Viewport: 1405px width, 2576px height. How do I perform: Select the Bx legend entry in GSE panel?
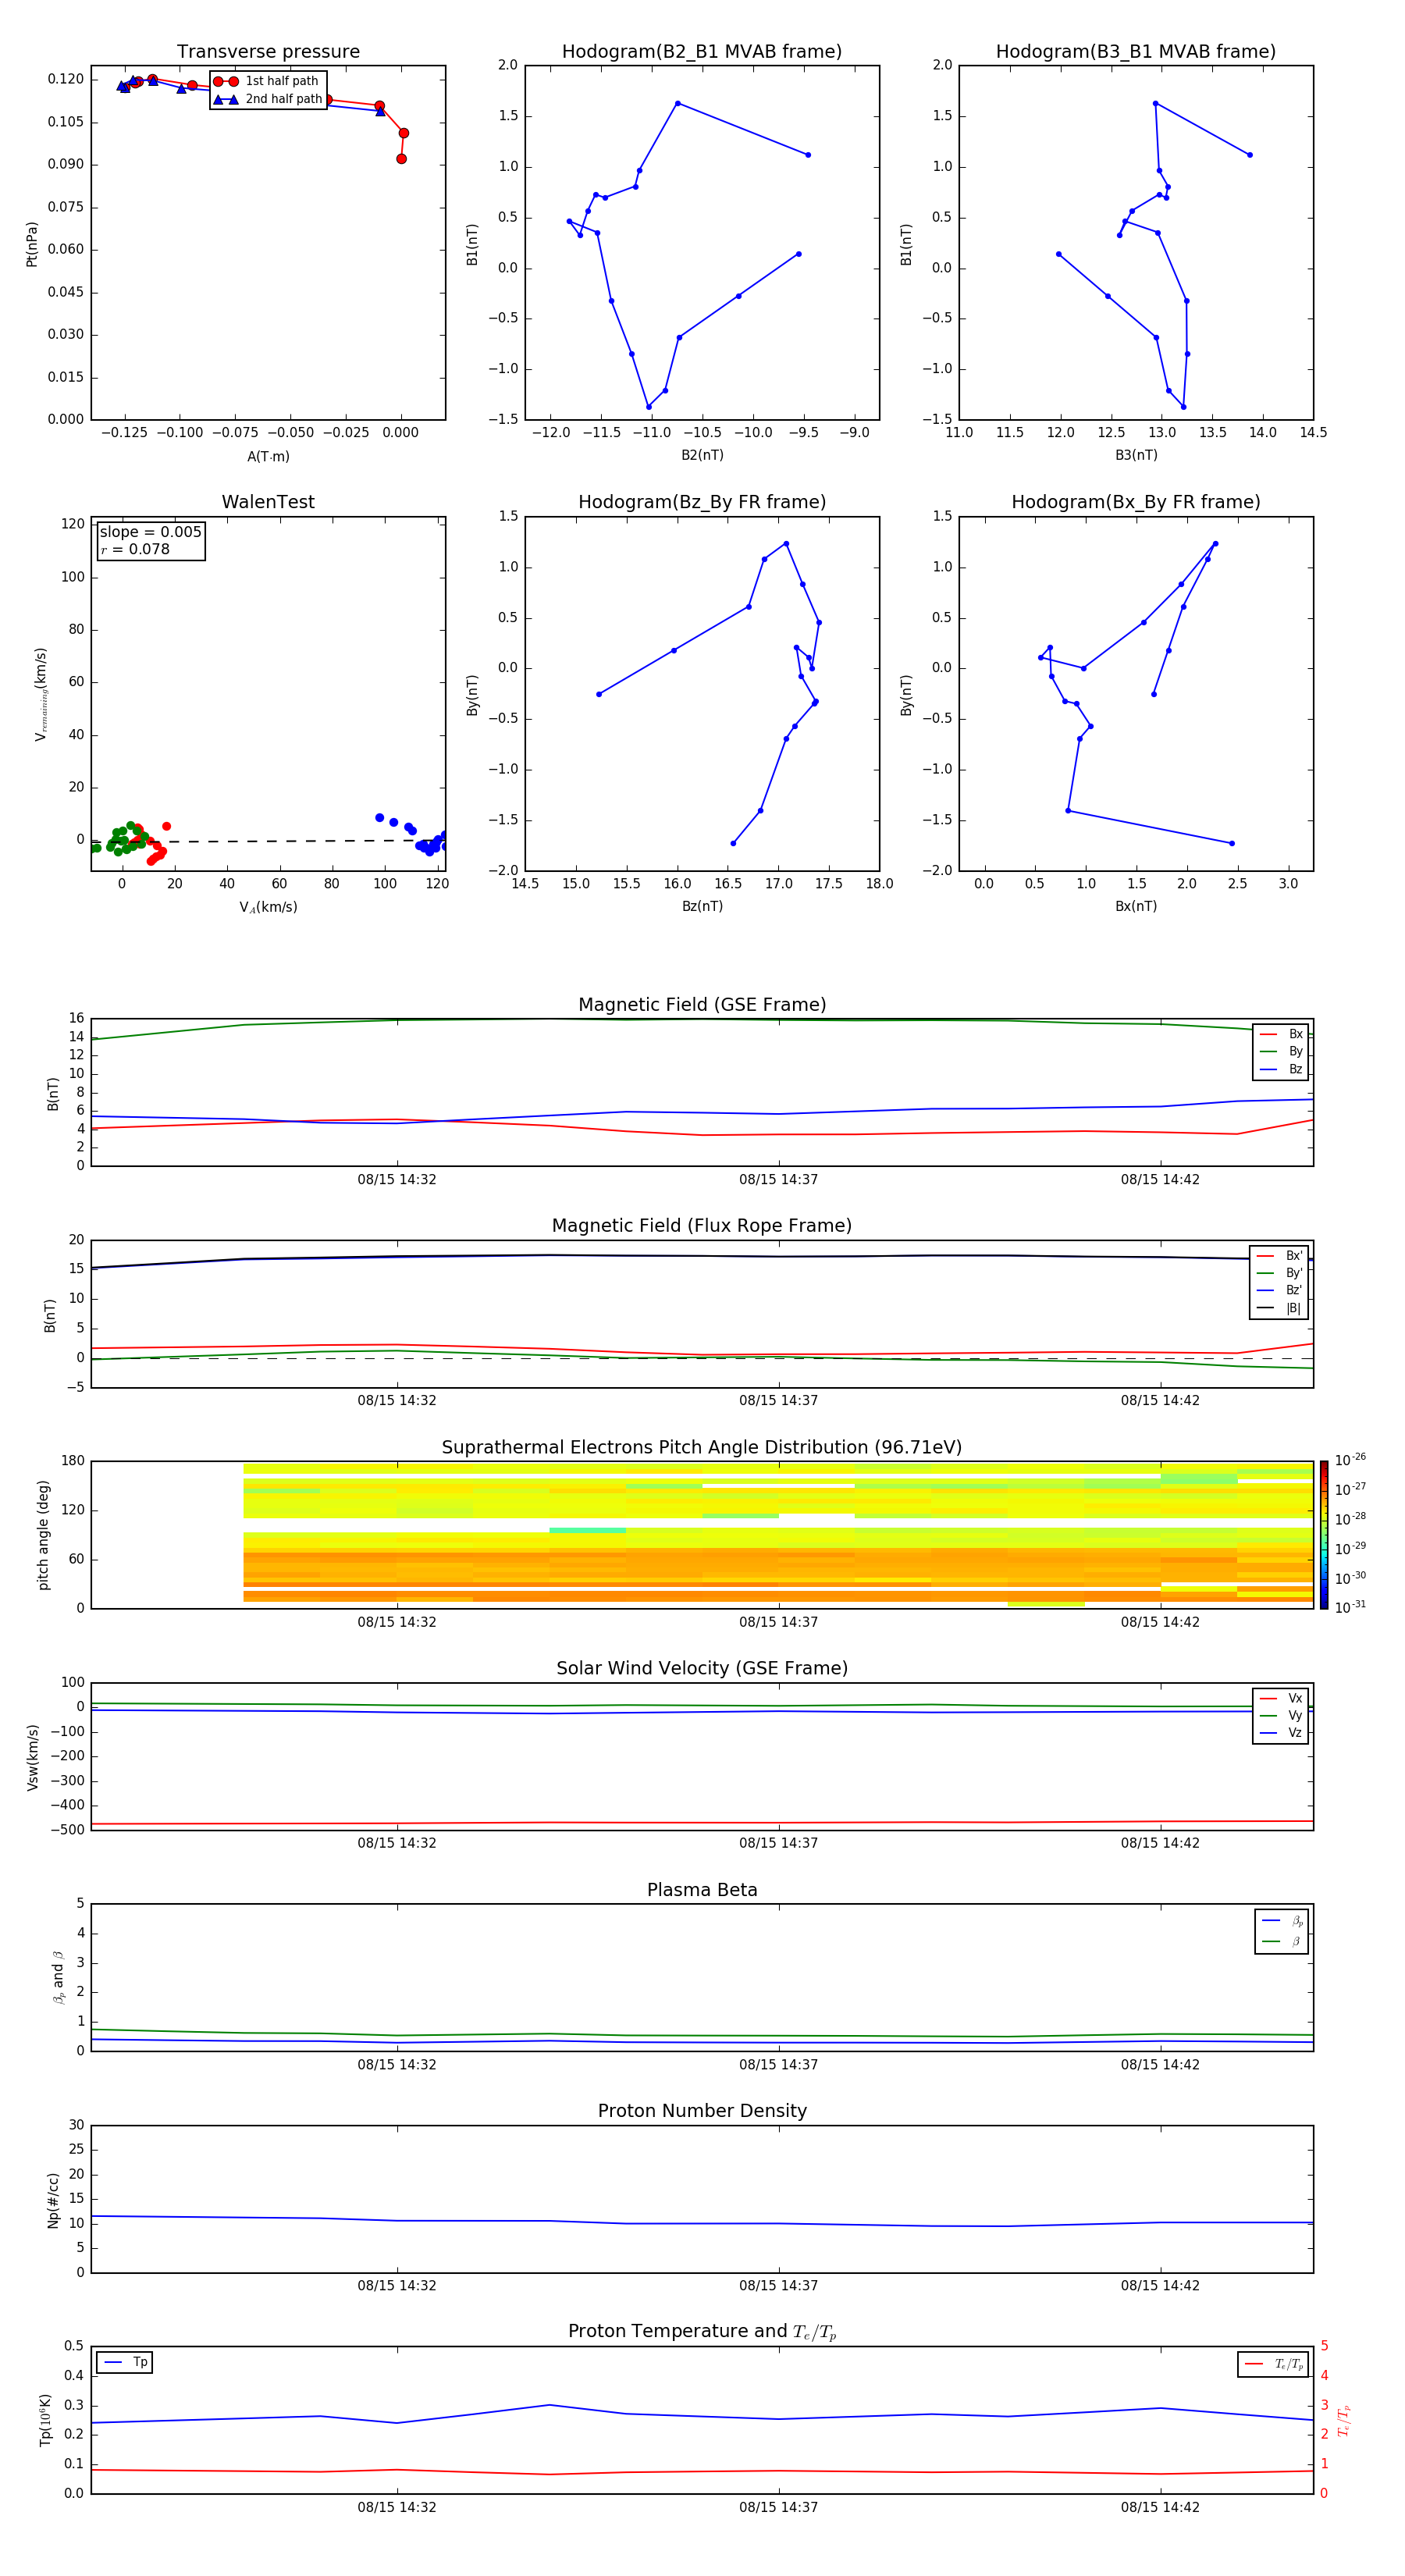point(1281,1034)
